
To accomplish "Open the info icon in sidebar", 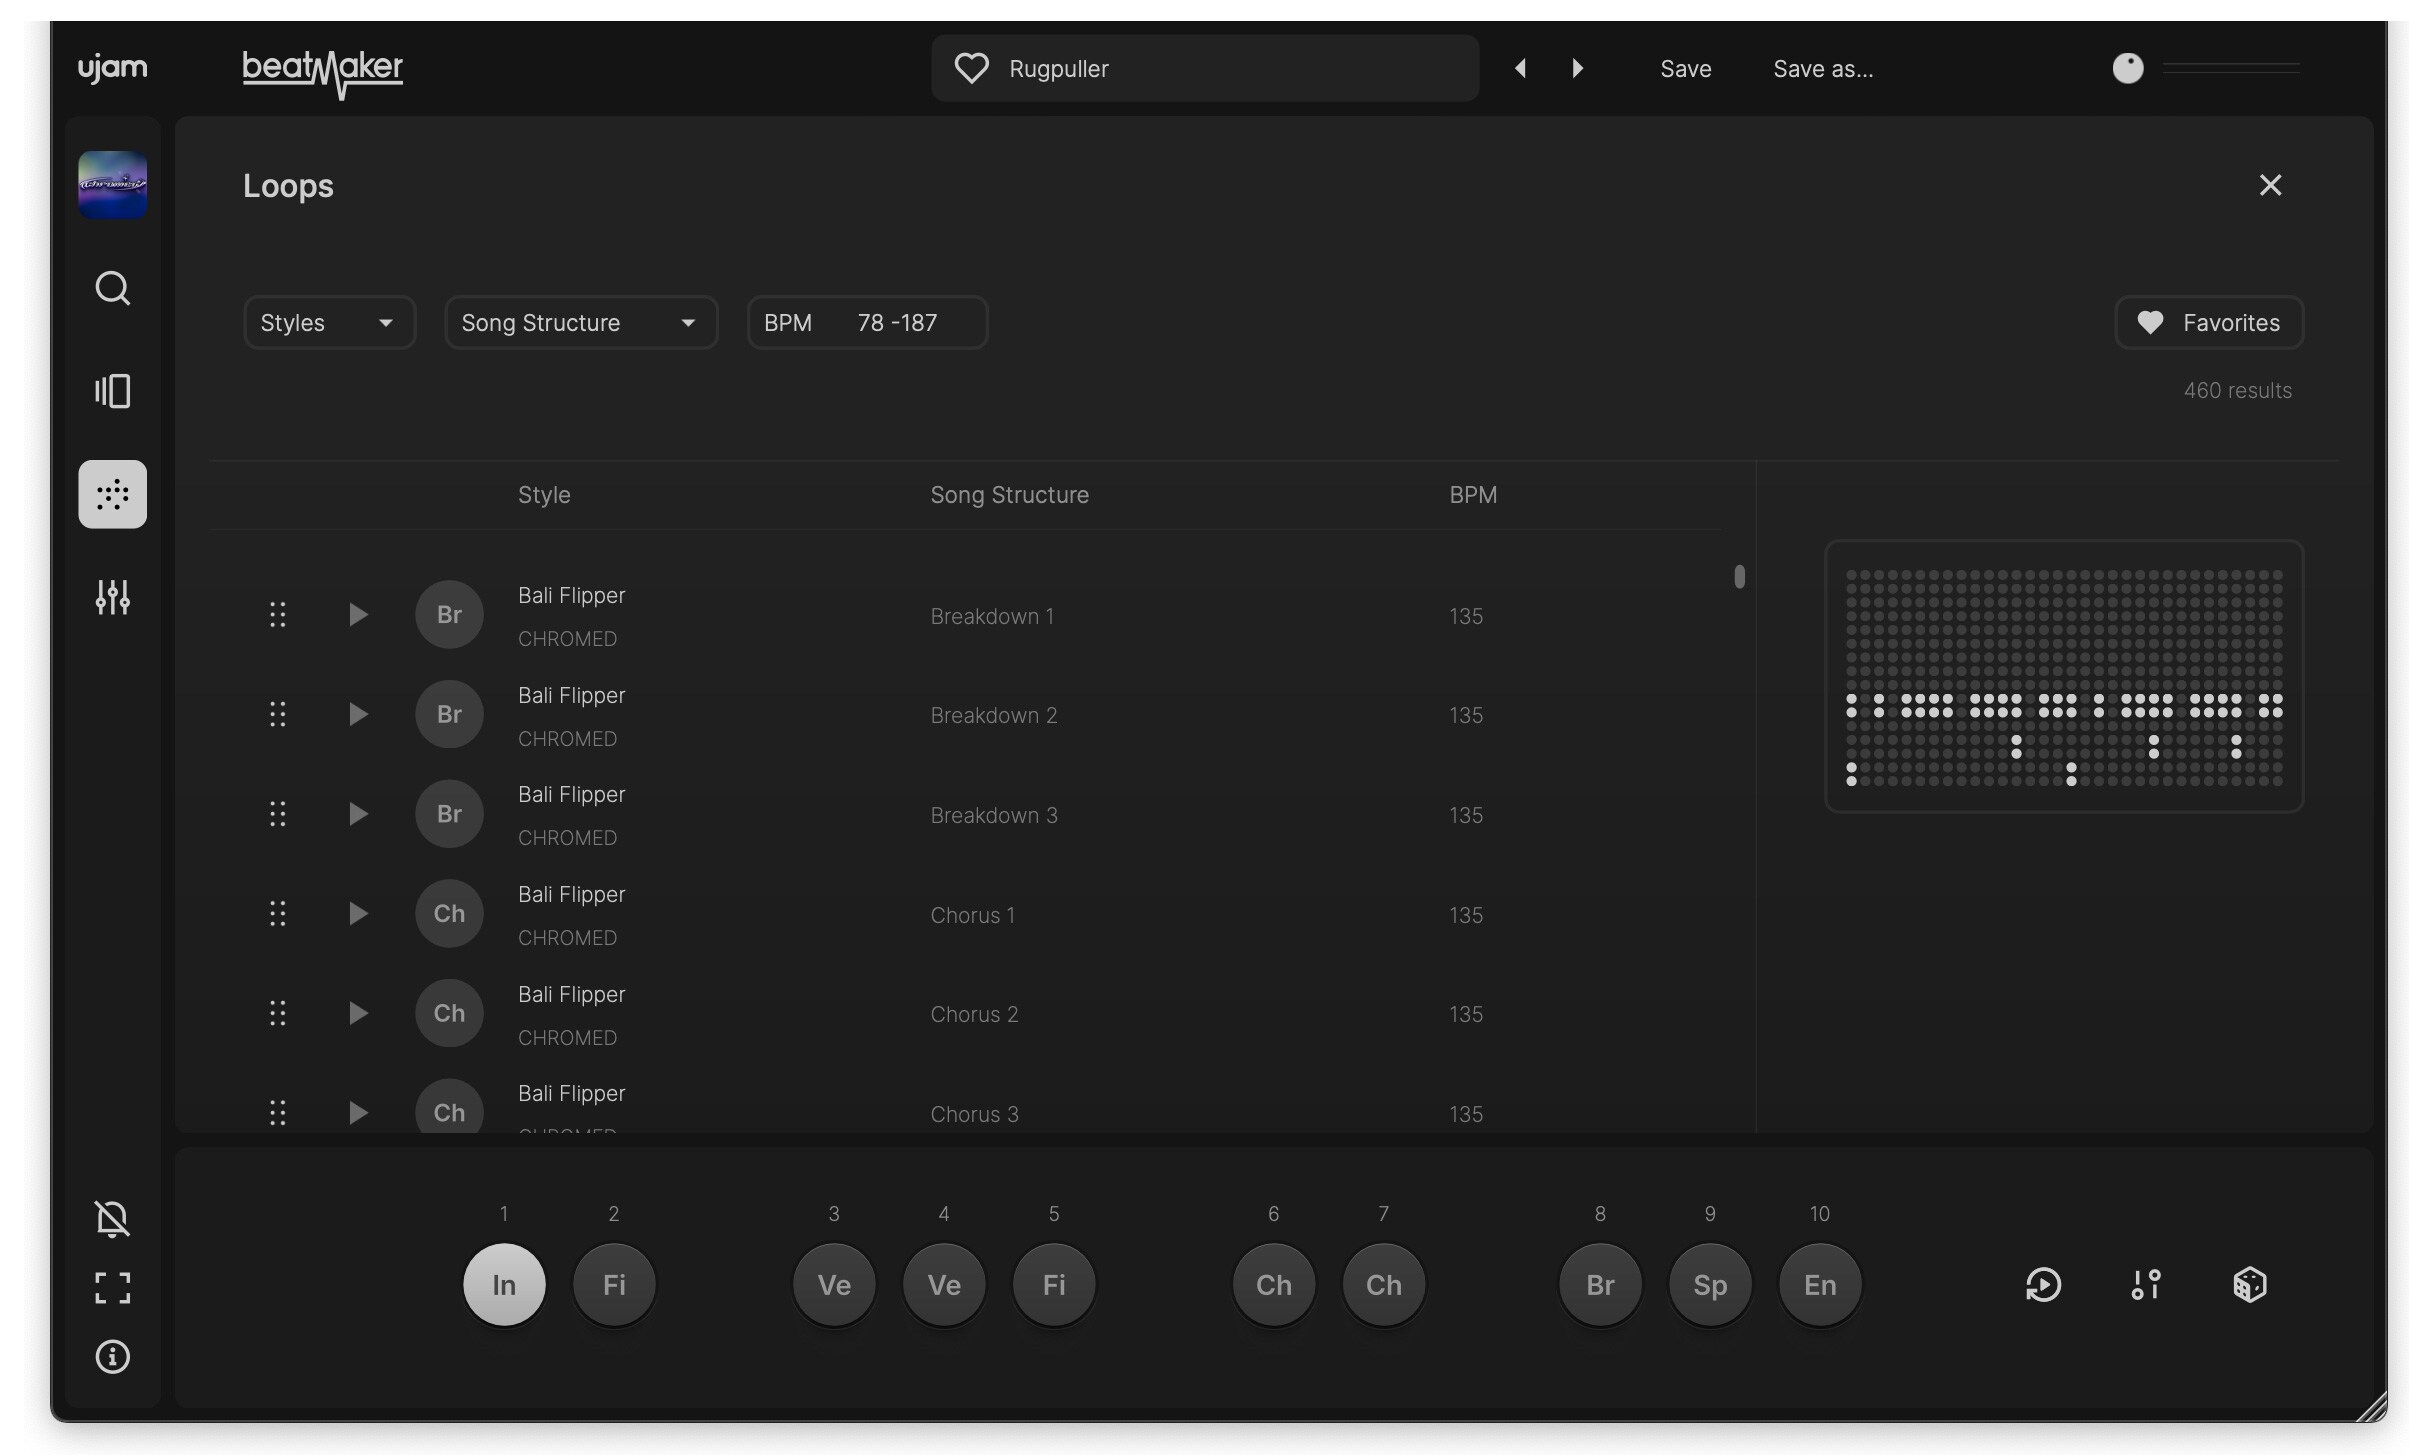I will [112, 1357].
